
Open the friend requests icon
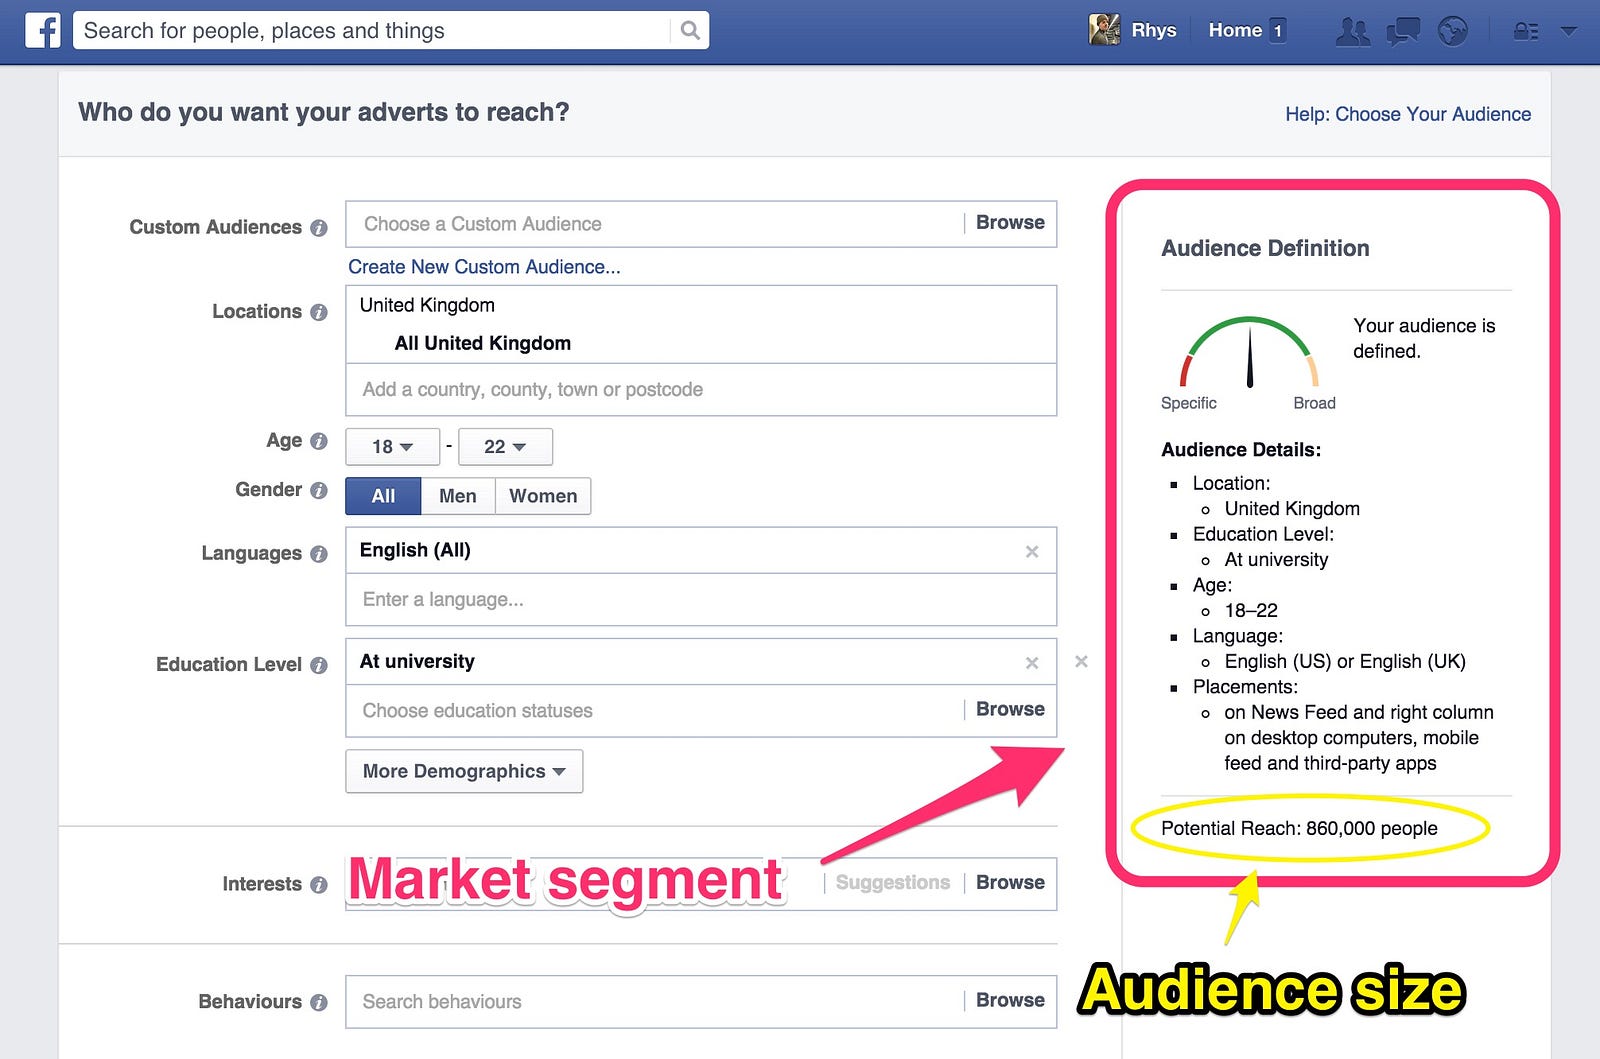pos(1353,31)
